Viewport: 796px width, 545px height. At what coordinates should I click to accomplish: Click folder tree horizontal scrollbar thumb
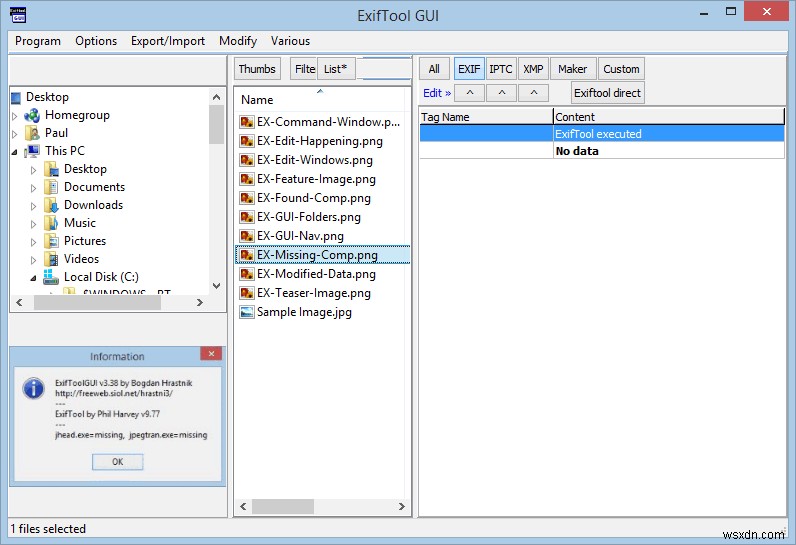pos(97,302)
